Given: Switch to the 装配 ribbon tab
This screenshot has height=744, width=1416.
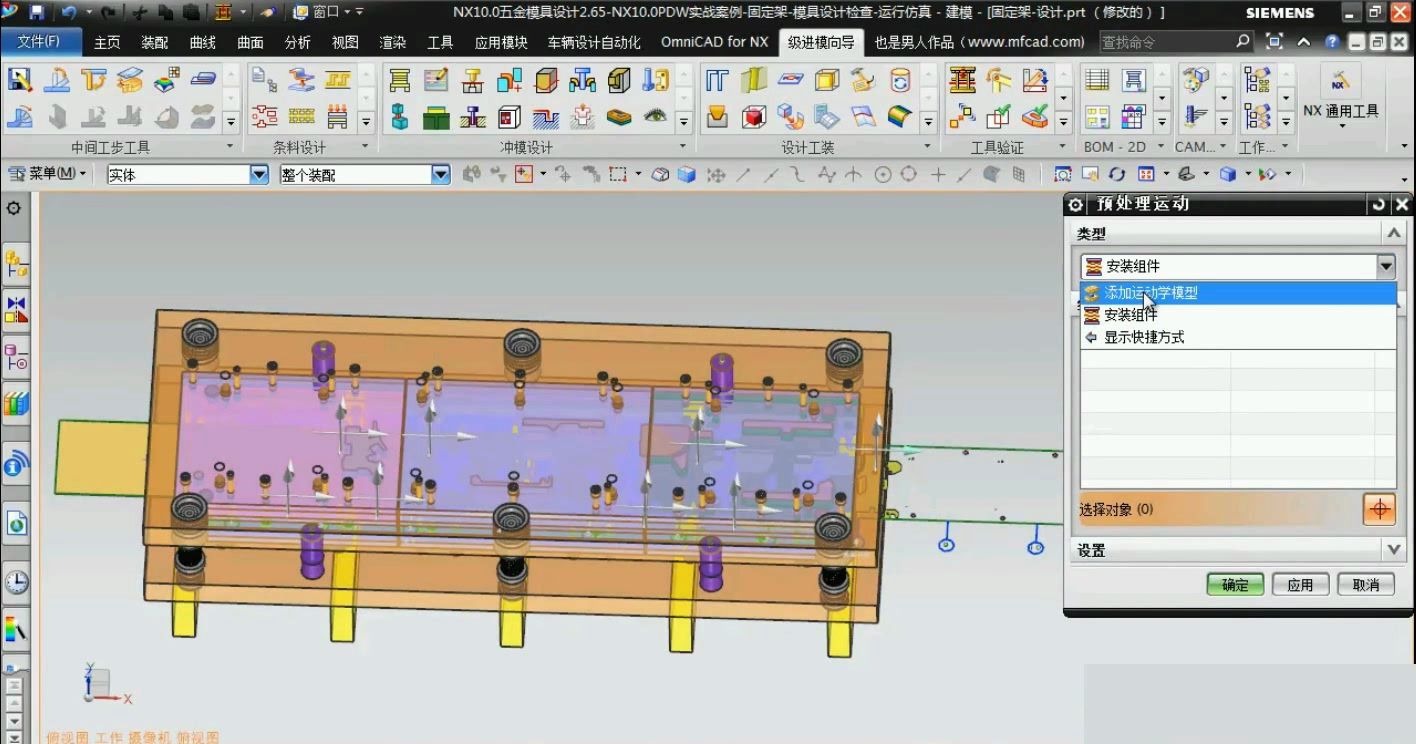Looking at the screenshot, I should coord(155,42).
